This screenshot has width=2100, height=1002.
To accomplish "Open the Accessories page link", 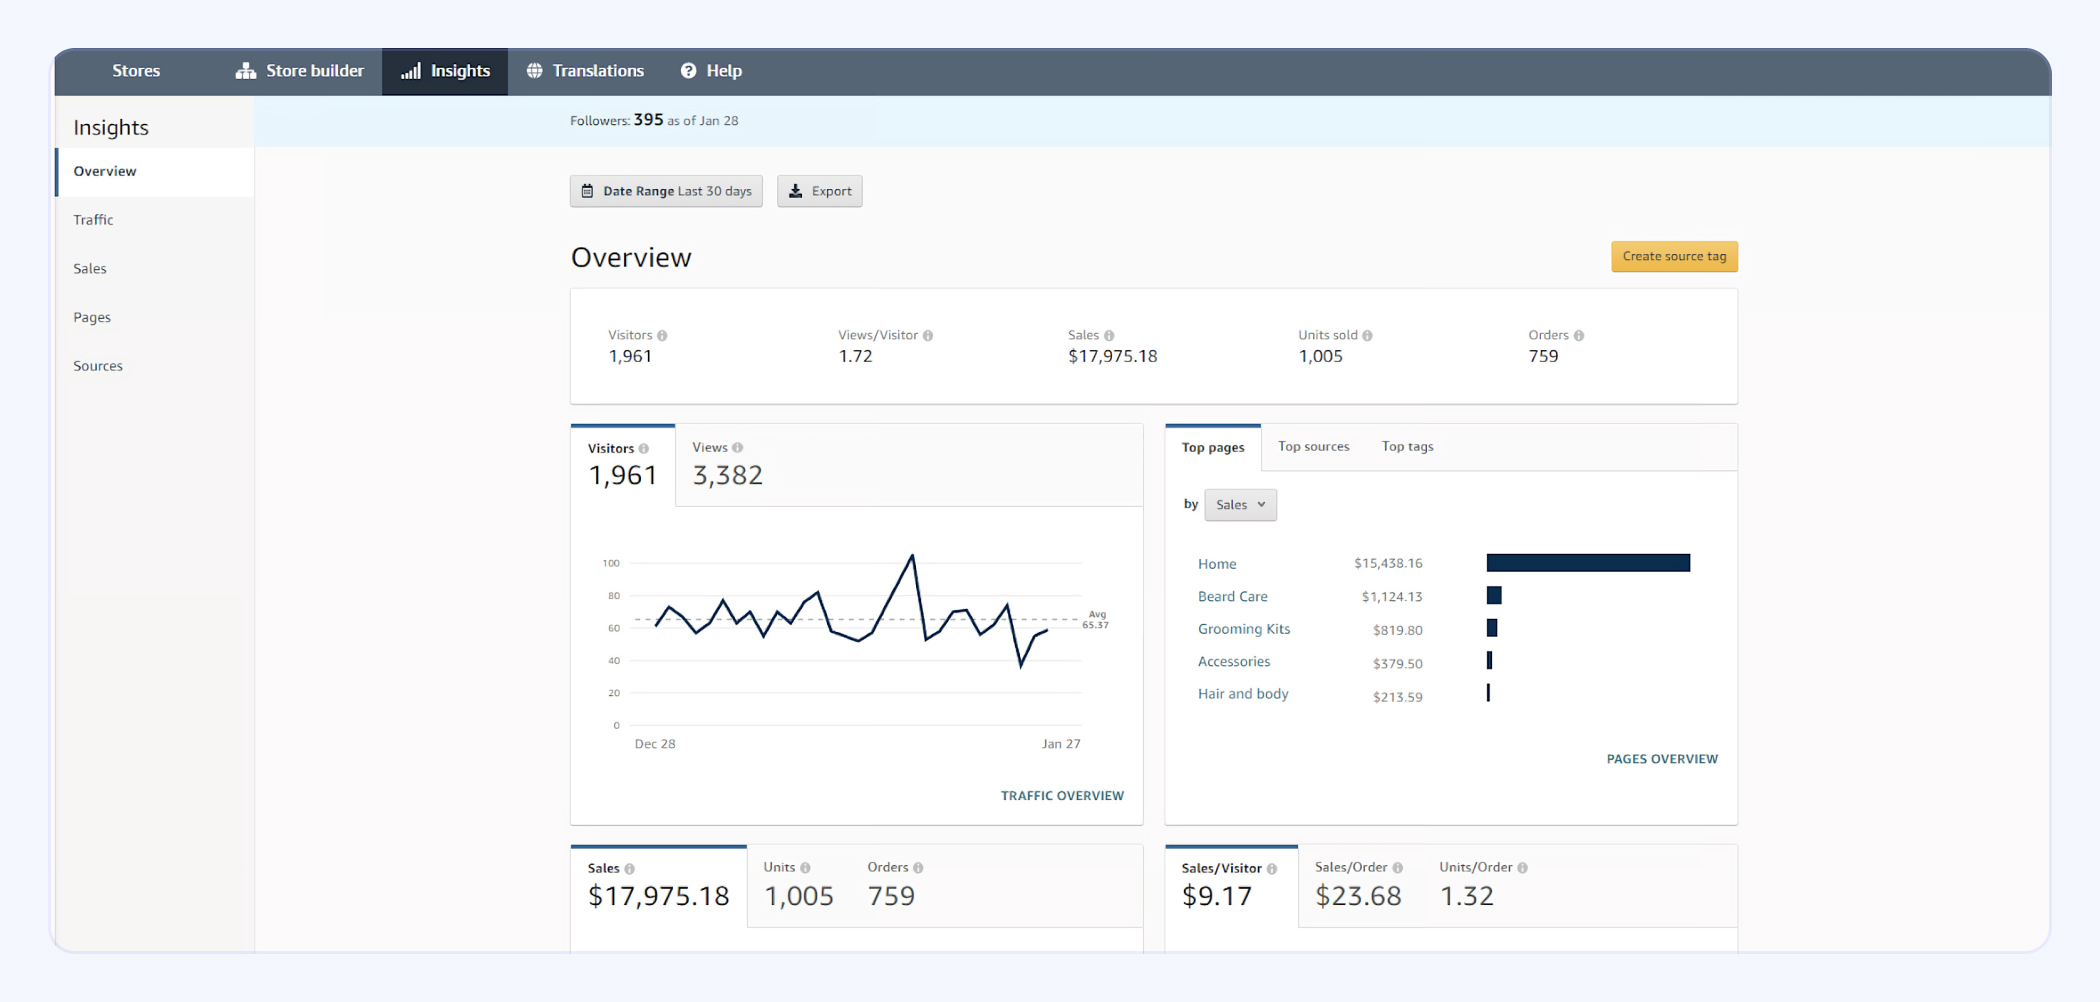I will pyautogui.click(x=1234, y=662).
